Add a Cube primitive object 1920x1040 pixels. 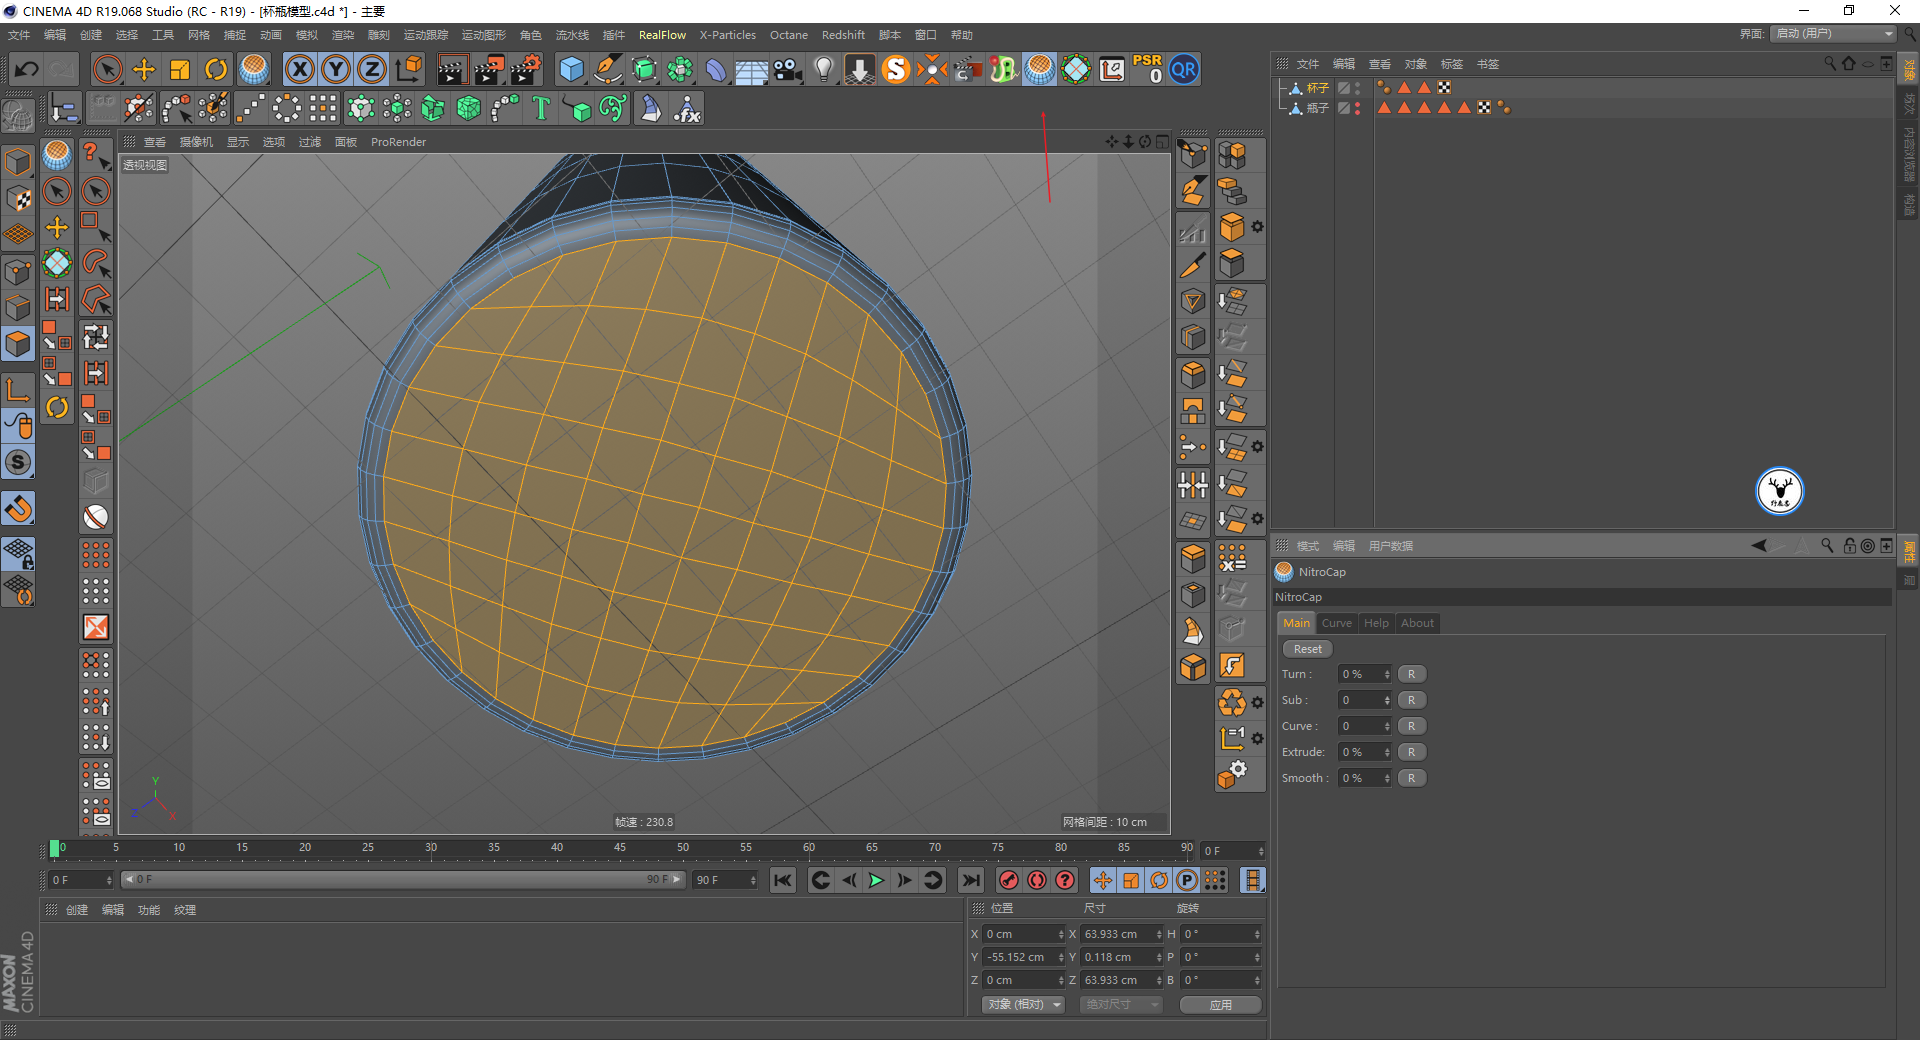coord(571,70)
